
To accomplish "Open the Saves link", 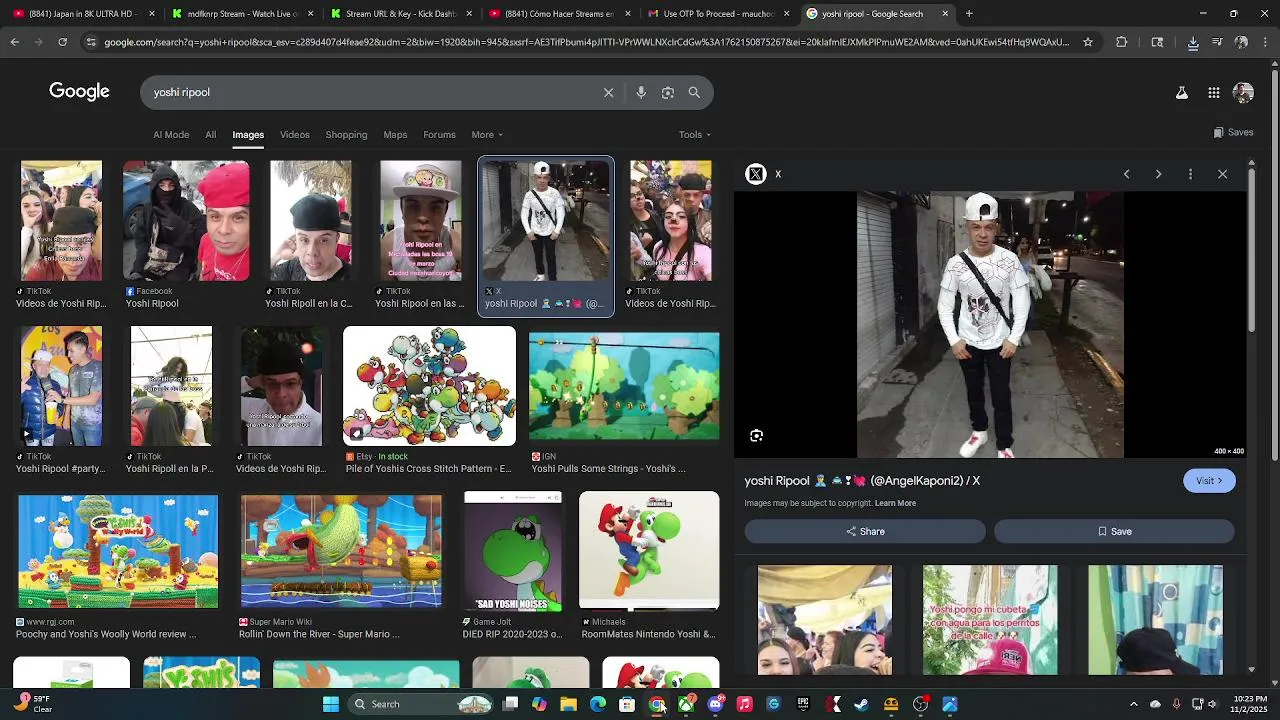I will [x=1233, y=132].
